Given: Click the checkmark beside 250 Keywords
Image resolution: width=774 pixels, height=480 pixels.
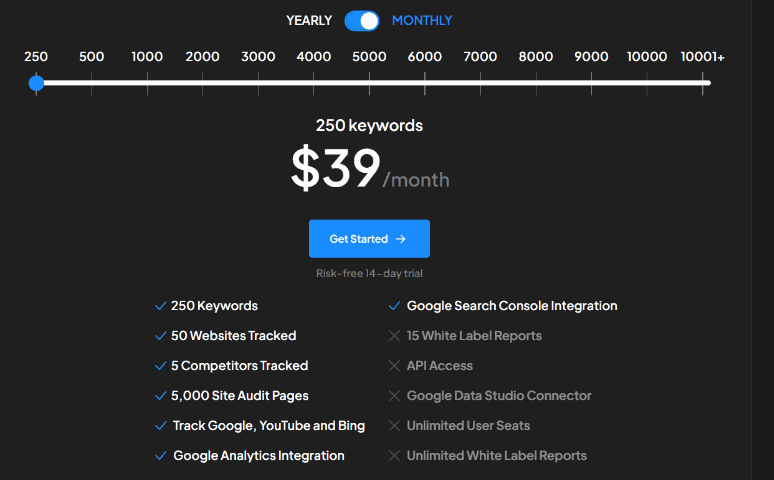Looking at the screenshot, I should (160, 306).
